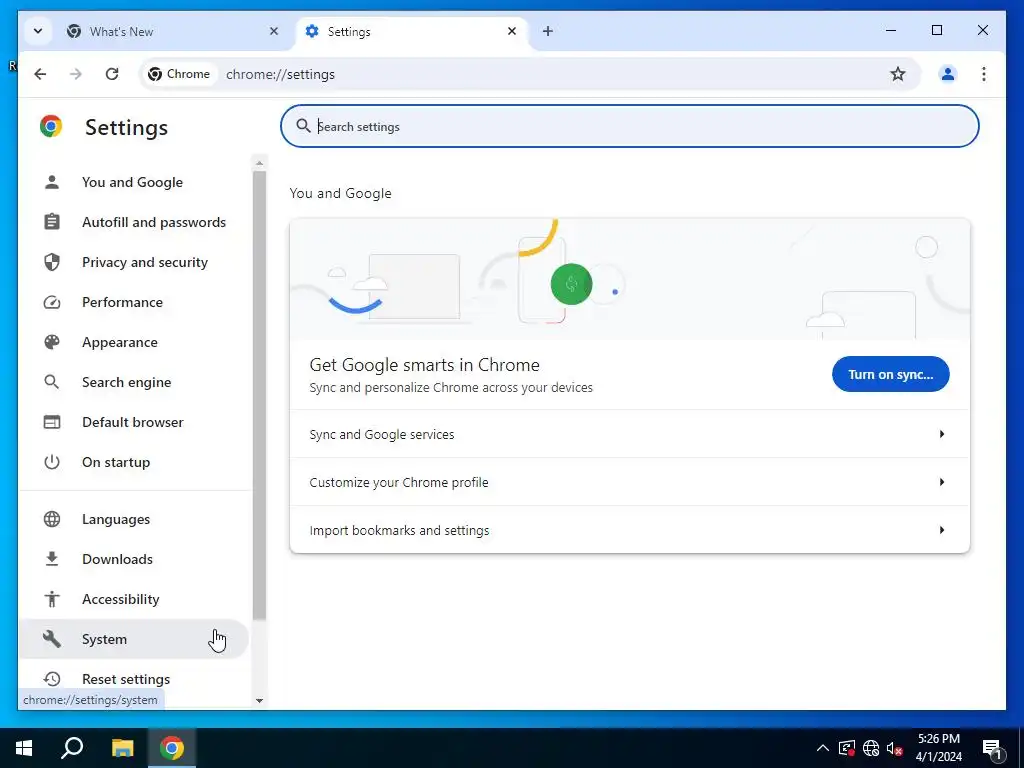This screenshot has height=768, width=1024.
Task: Click the Chrome taskbar icon
Action: [172, 748]
